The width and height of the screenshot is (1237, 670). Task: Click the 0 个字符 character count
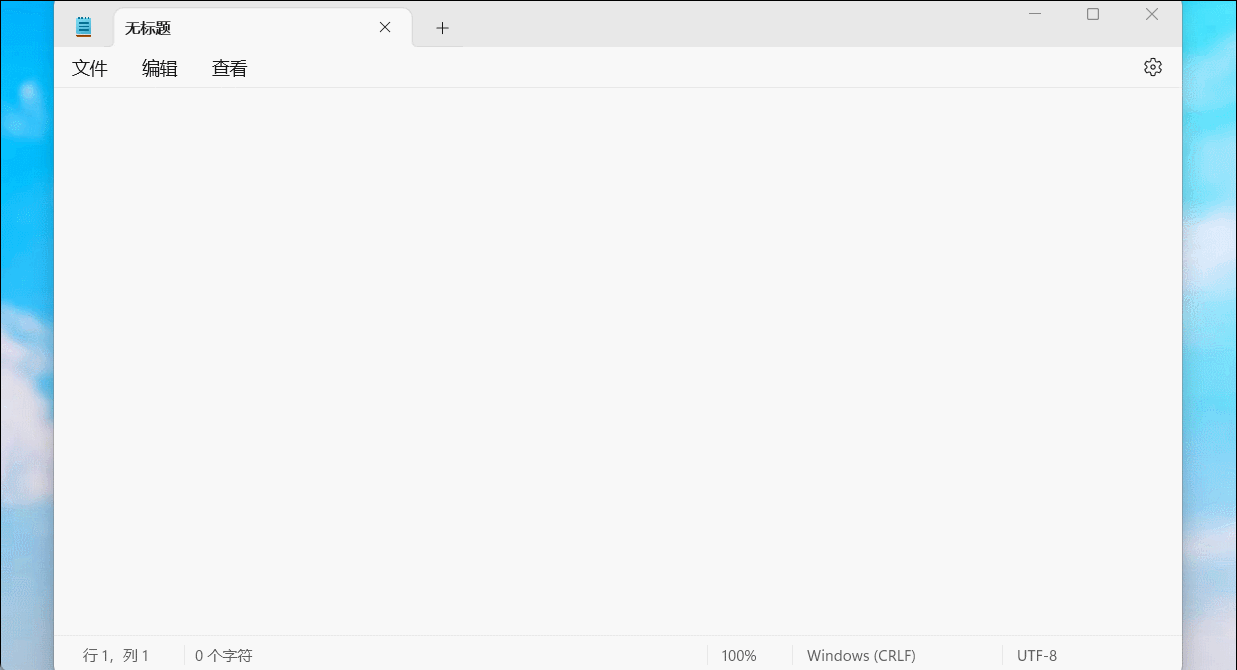pos(224,656)
